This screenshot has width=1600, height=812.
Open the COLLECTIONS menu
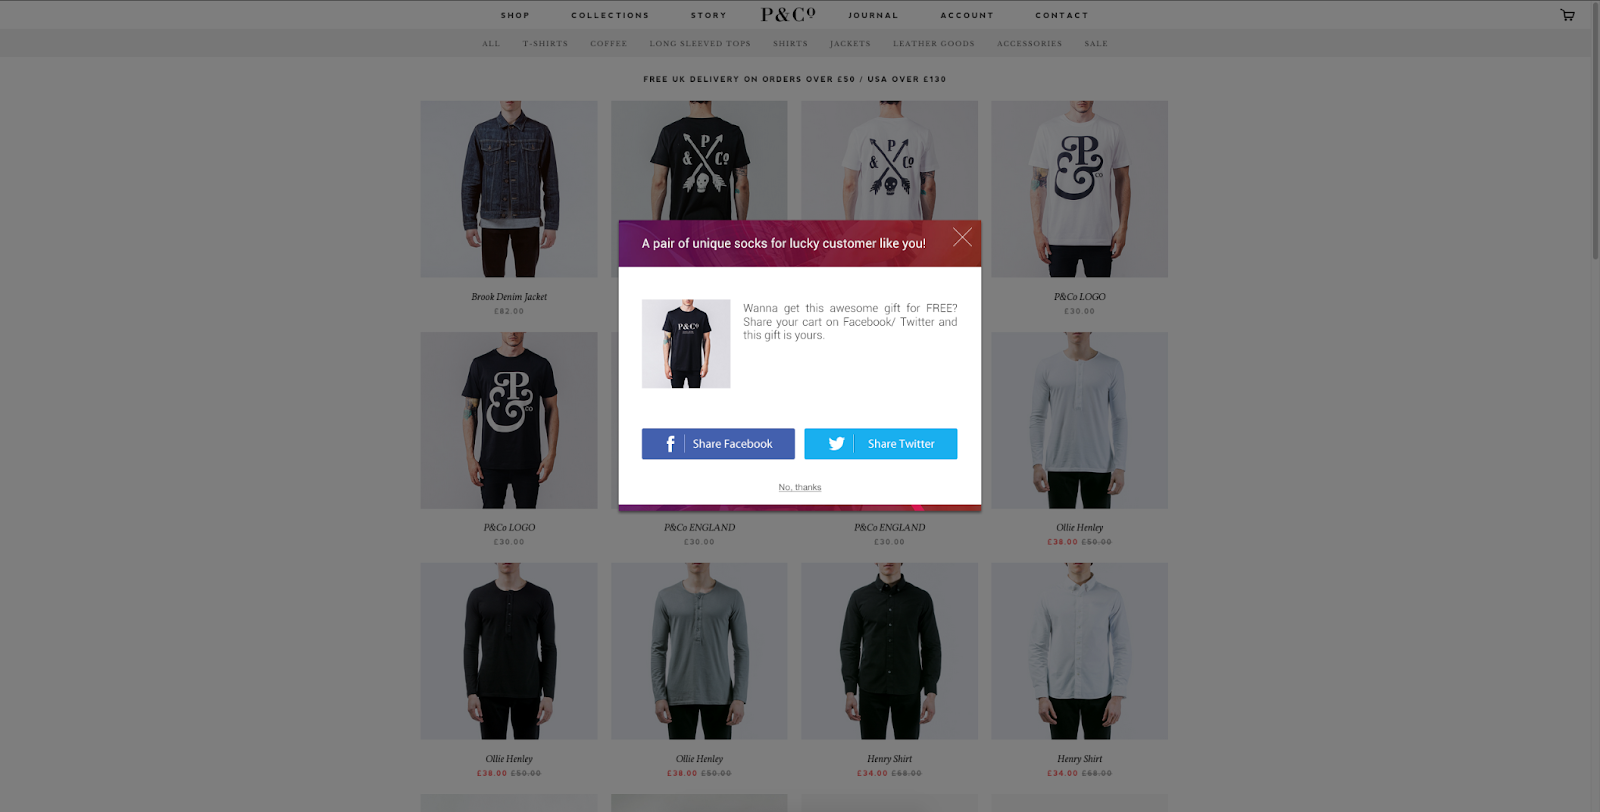(x=610, y=15)
